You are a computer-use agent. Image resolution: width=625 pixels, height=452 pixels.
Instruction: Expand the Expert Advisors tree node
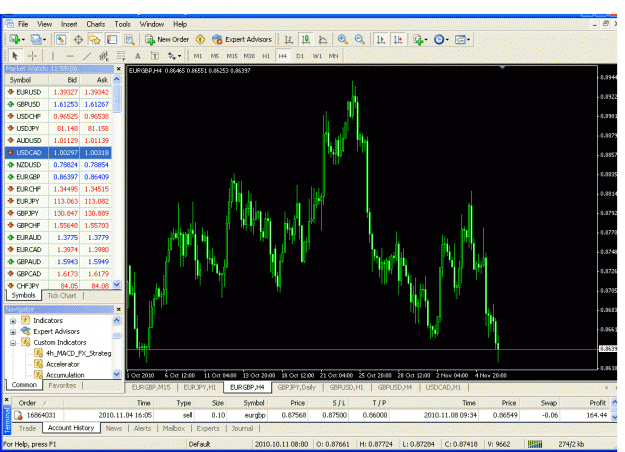(13, 332)
